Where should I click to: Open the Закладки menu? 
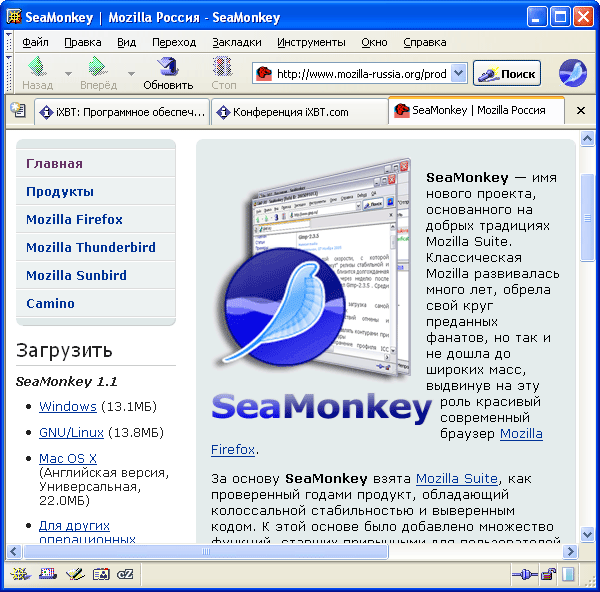237,42
